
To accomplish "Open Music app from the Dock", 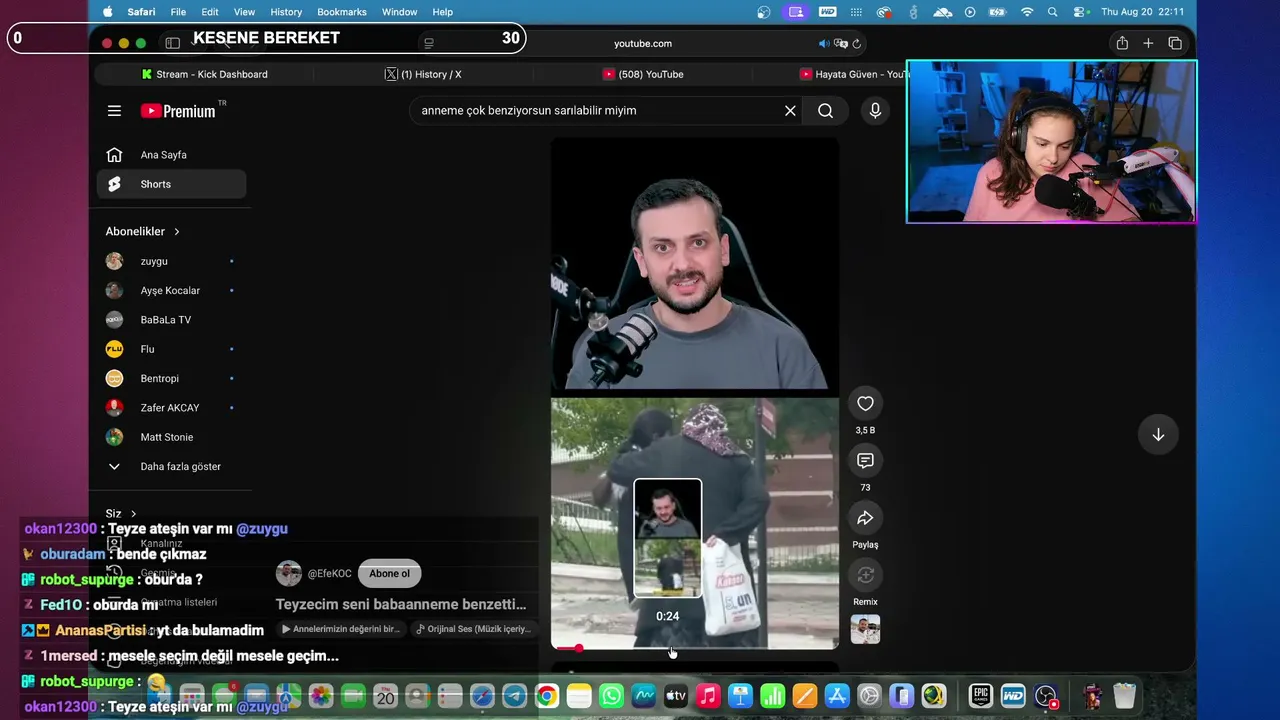I will coord(708,696).
